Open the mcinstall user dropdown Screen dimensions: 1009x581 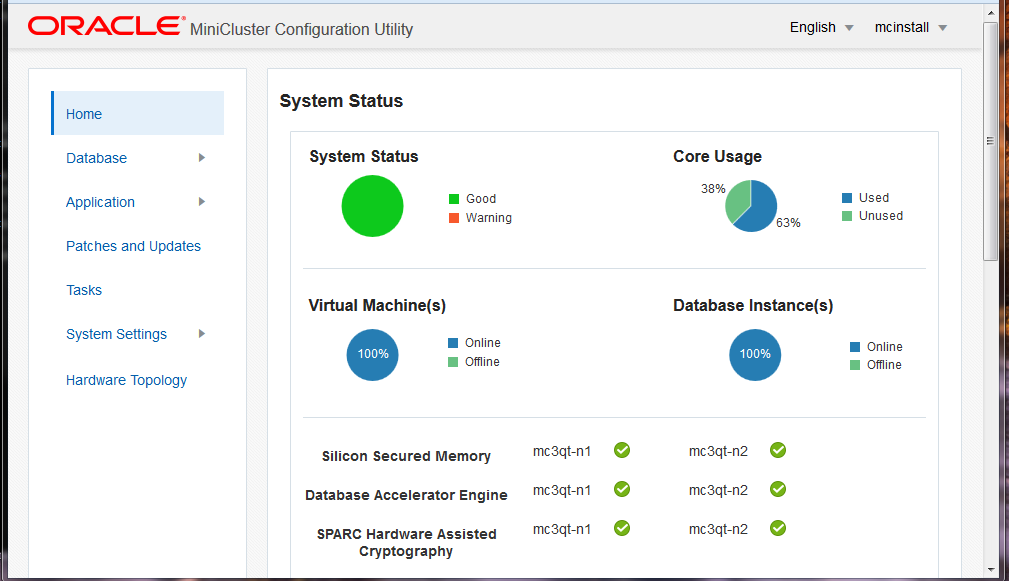coord(911,28)
